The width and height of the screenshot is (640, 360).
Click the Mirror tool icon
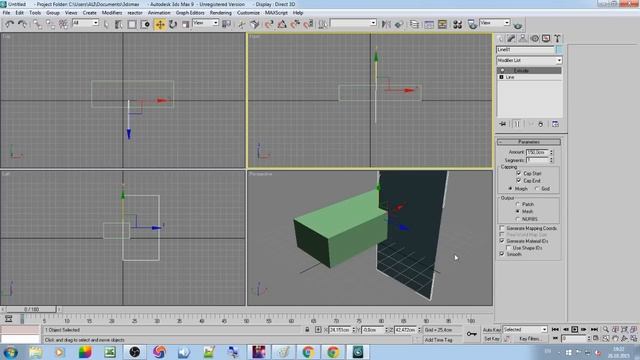point(386,24)
